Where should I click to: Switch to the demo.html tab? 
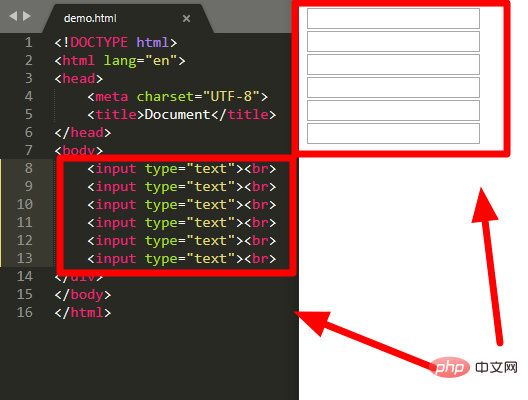click(x=90, y=18)
